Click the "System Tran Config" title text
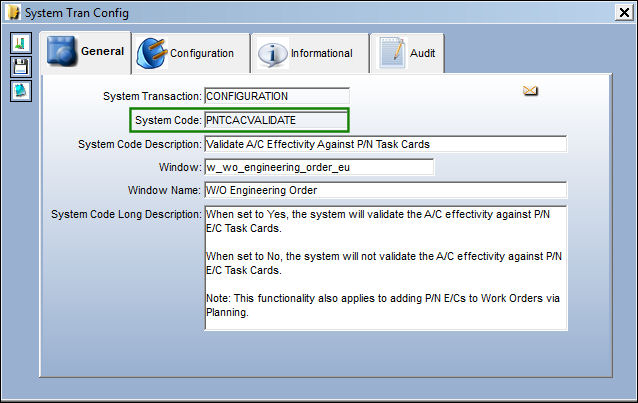638x403 pixels. click(76, 13)
